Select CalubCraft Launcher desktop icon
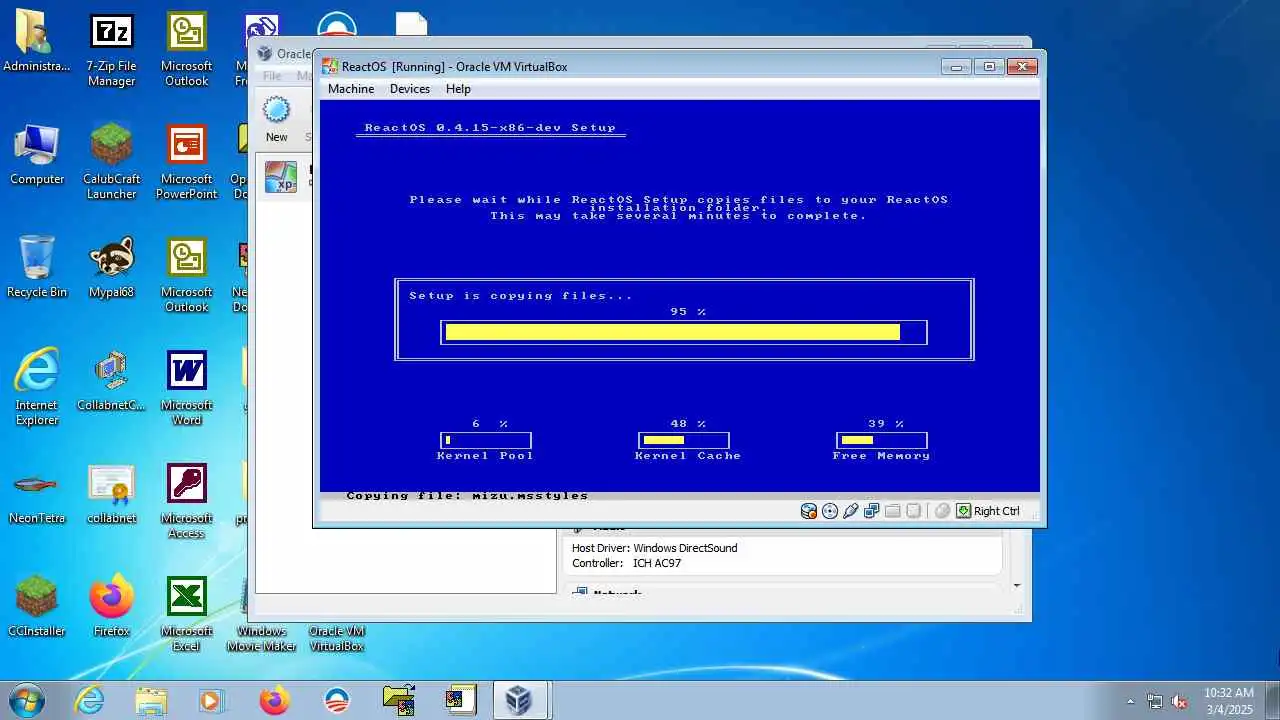1280x720 pixels. (111, 162)
